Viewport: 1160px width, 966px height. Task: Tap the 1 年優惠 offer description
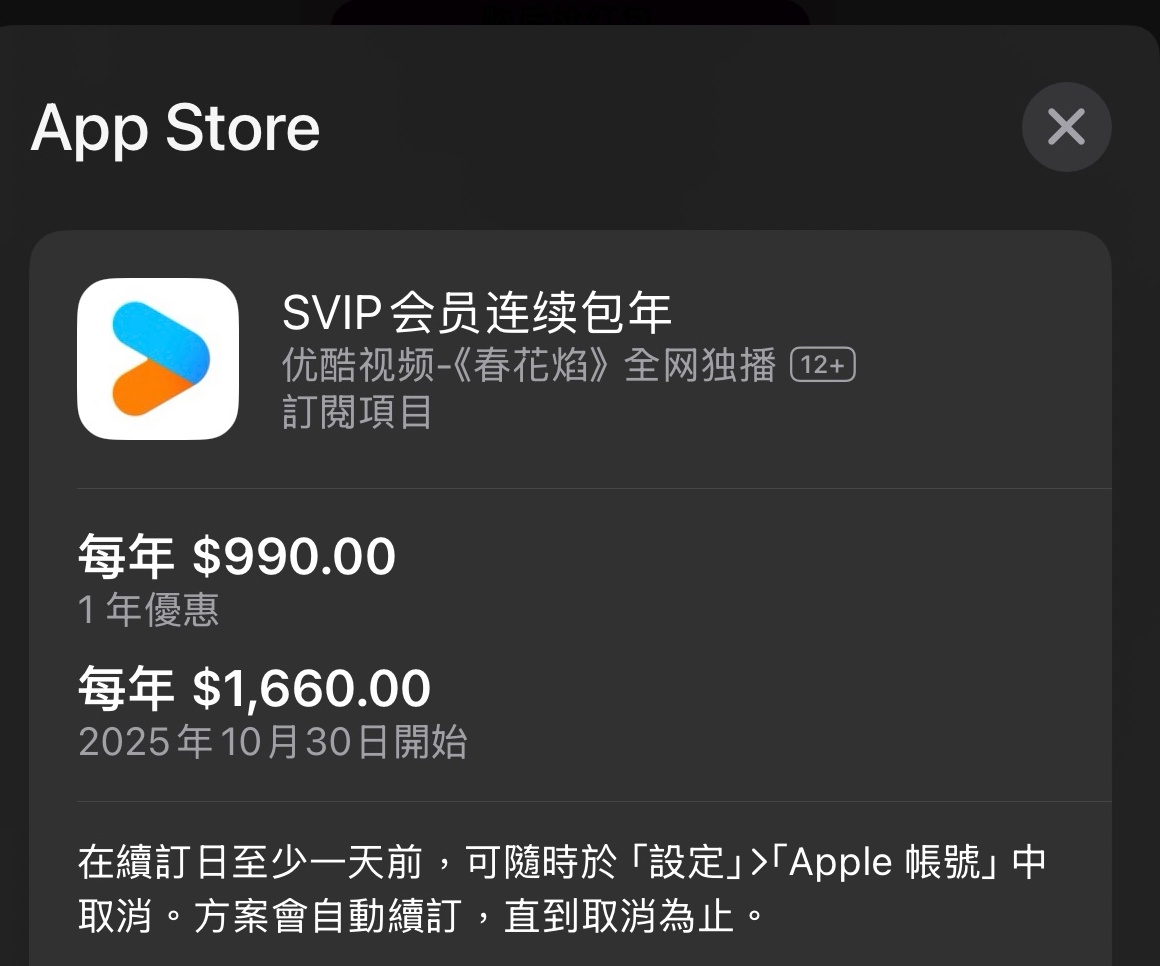tap(149, 610)
